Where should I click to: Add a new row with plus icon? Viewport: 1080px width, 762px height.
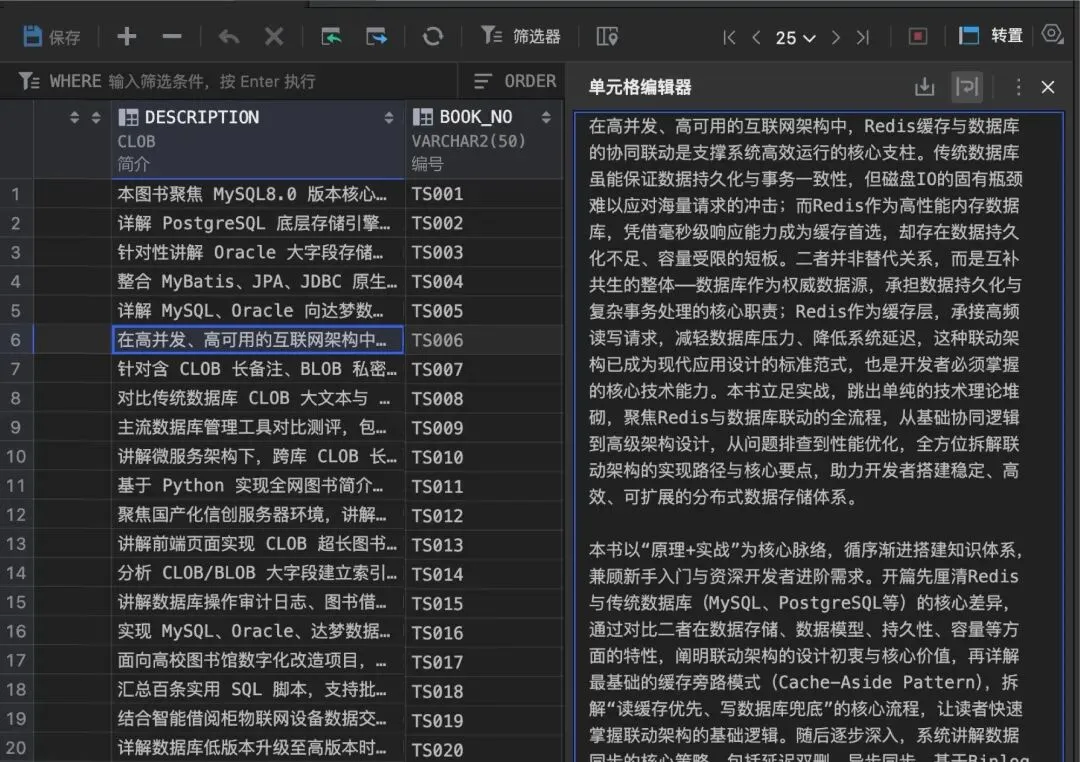point(127,36)
